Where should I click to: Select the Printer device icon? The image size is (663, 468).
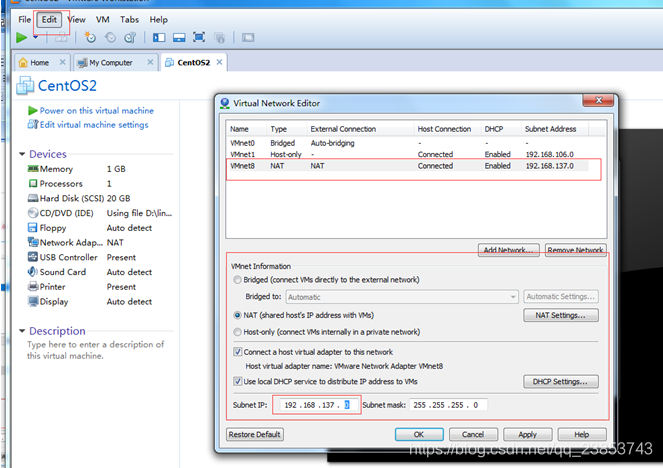tap(33, 287)
